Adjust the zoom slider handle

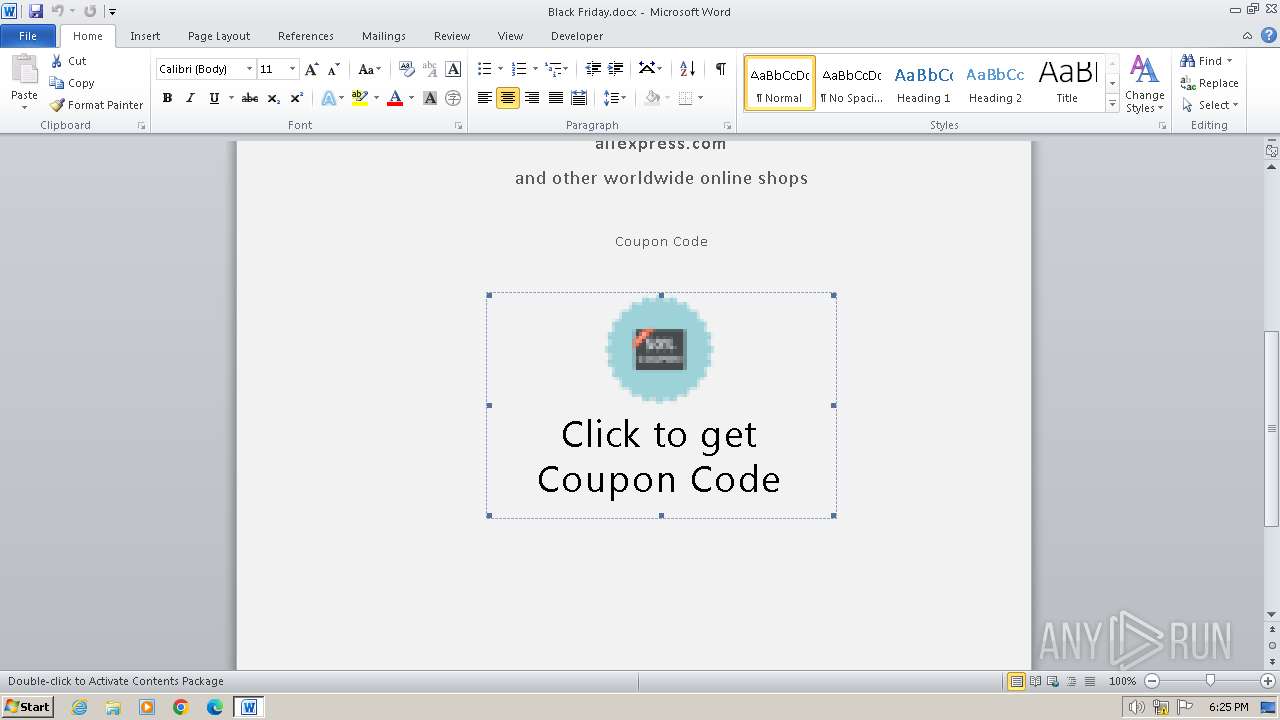click(1210, 681)
